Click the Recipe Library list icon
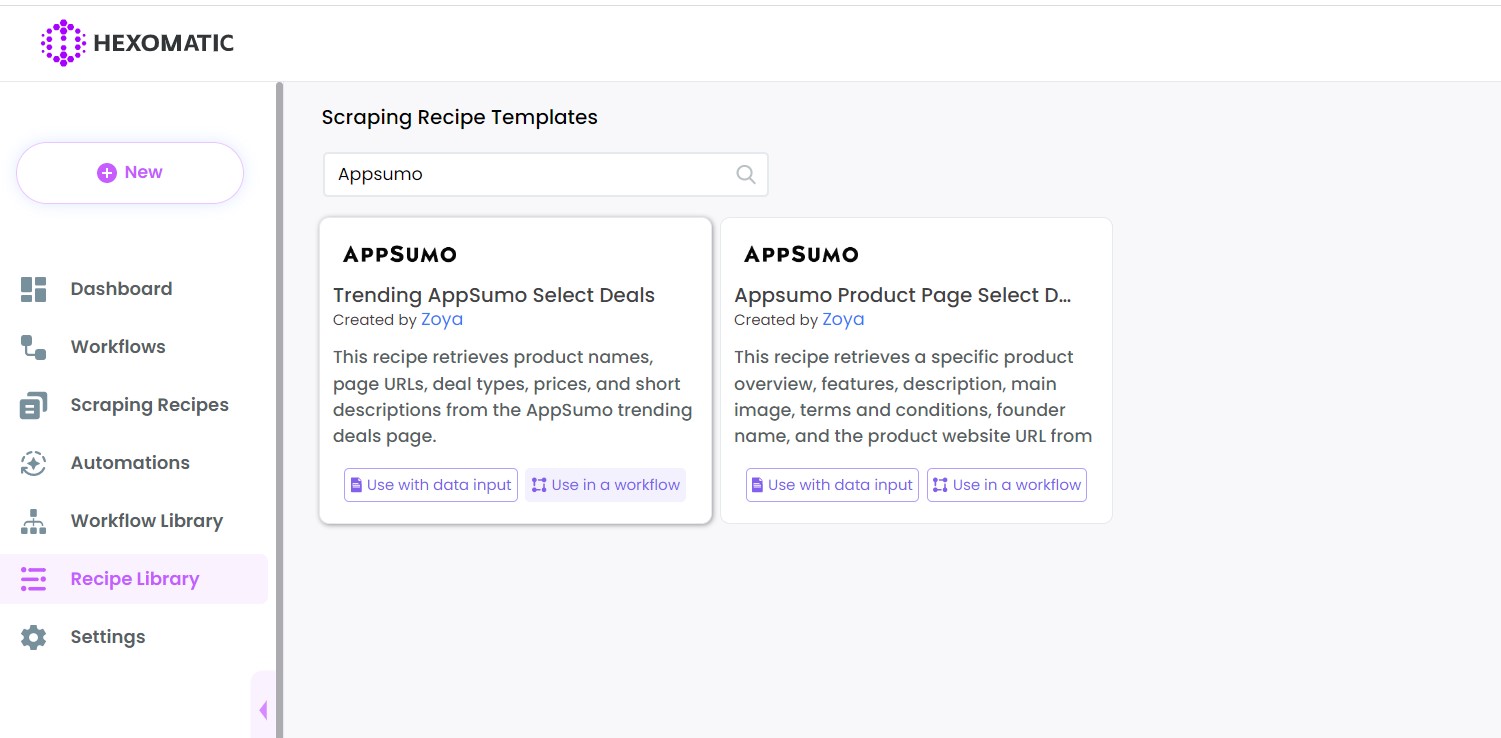Viewport: 1501px width, 738px height. click(x=33, y=578)
